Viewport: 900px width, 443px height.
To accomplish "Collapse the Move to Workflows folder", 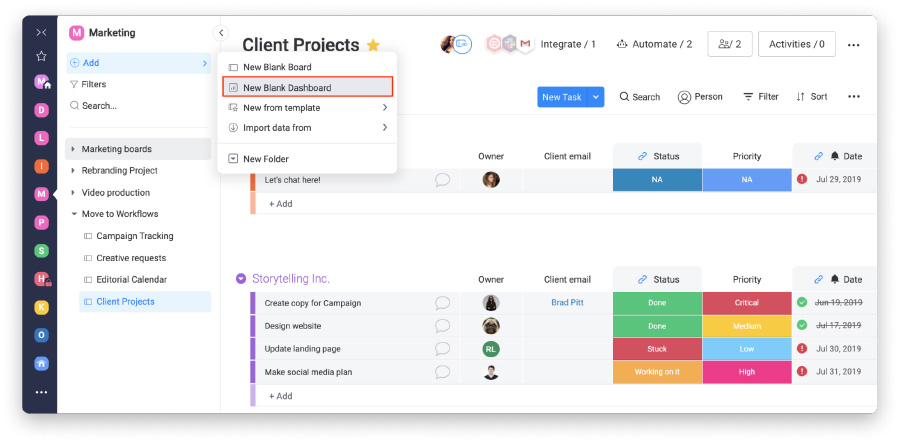I will point(73,214).
